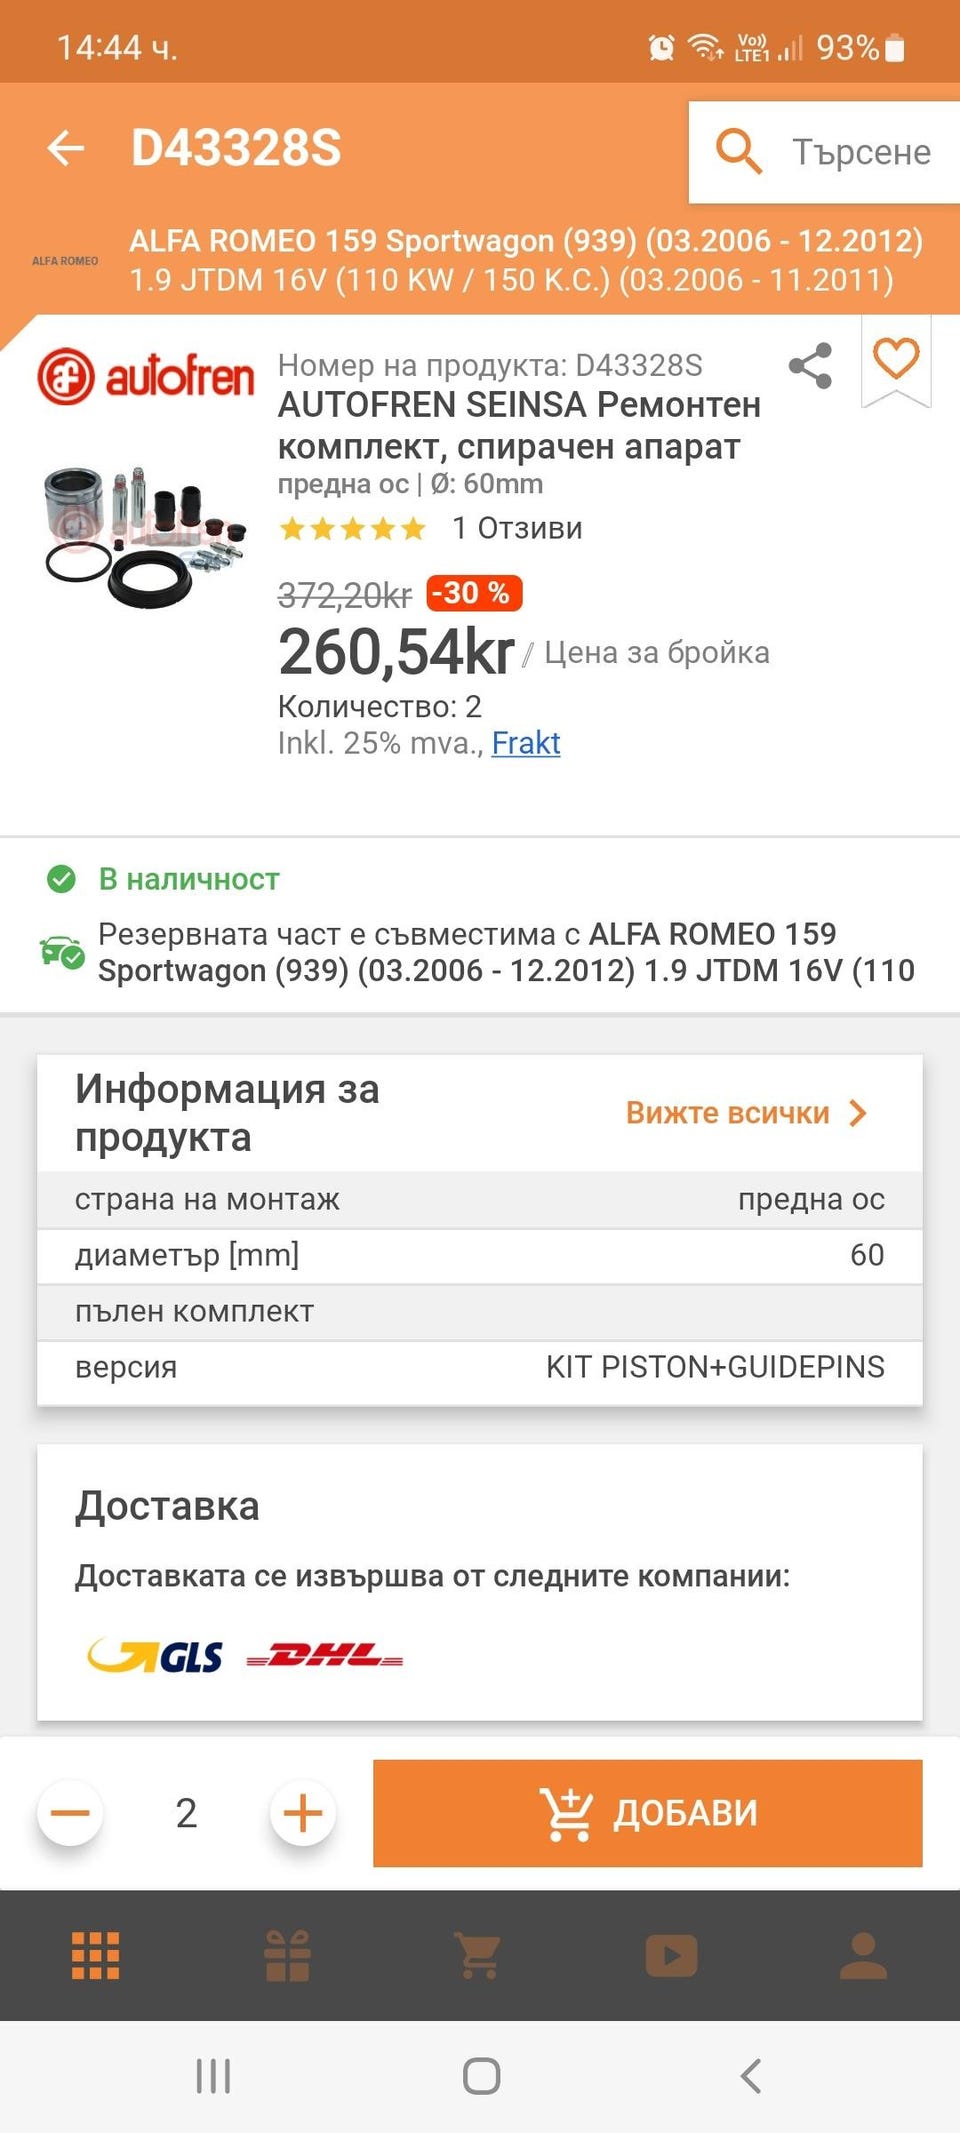This screenshot has height=2133, width=960.
Task: Open the user profile tab
Action: click(x=863, y=1955)
